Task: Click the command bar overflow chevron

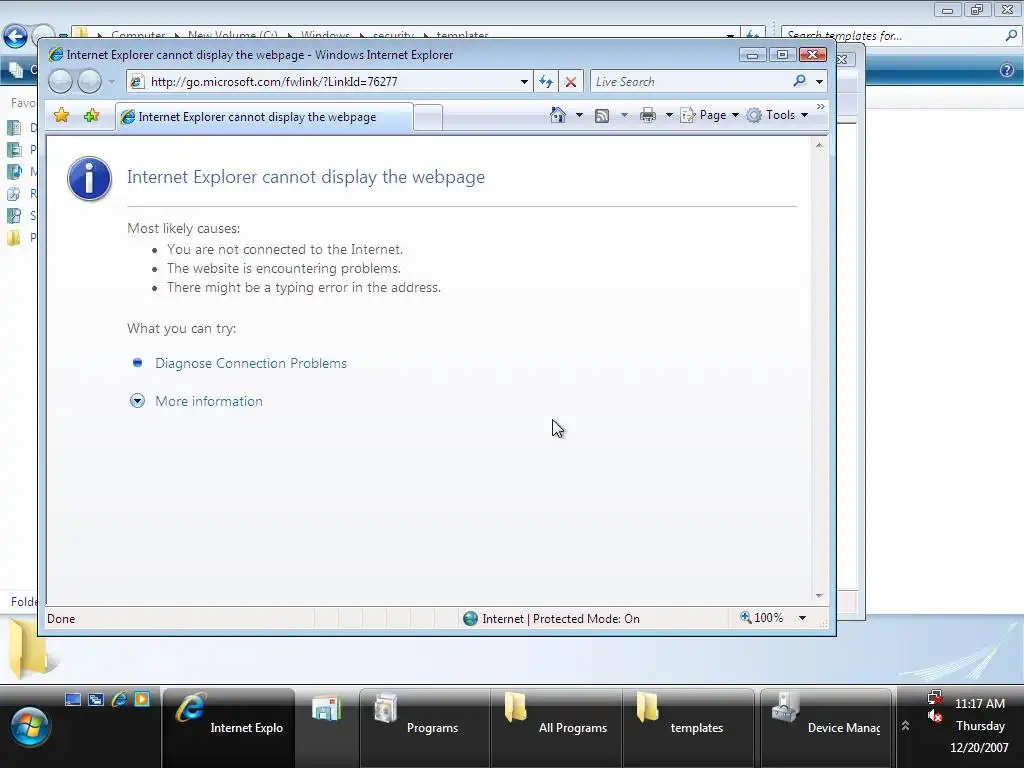Action: click(x=821, y=106)
